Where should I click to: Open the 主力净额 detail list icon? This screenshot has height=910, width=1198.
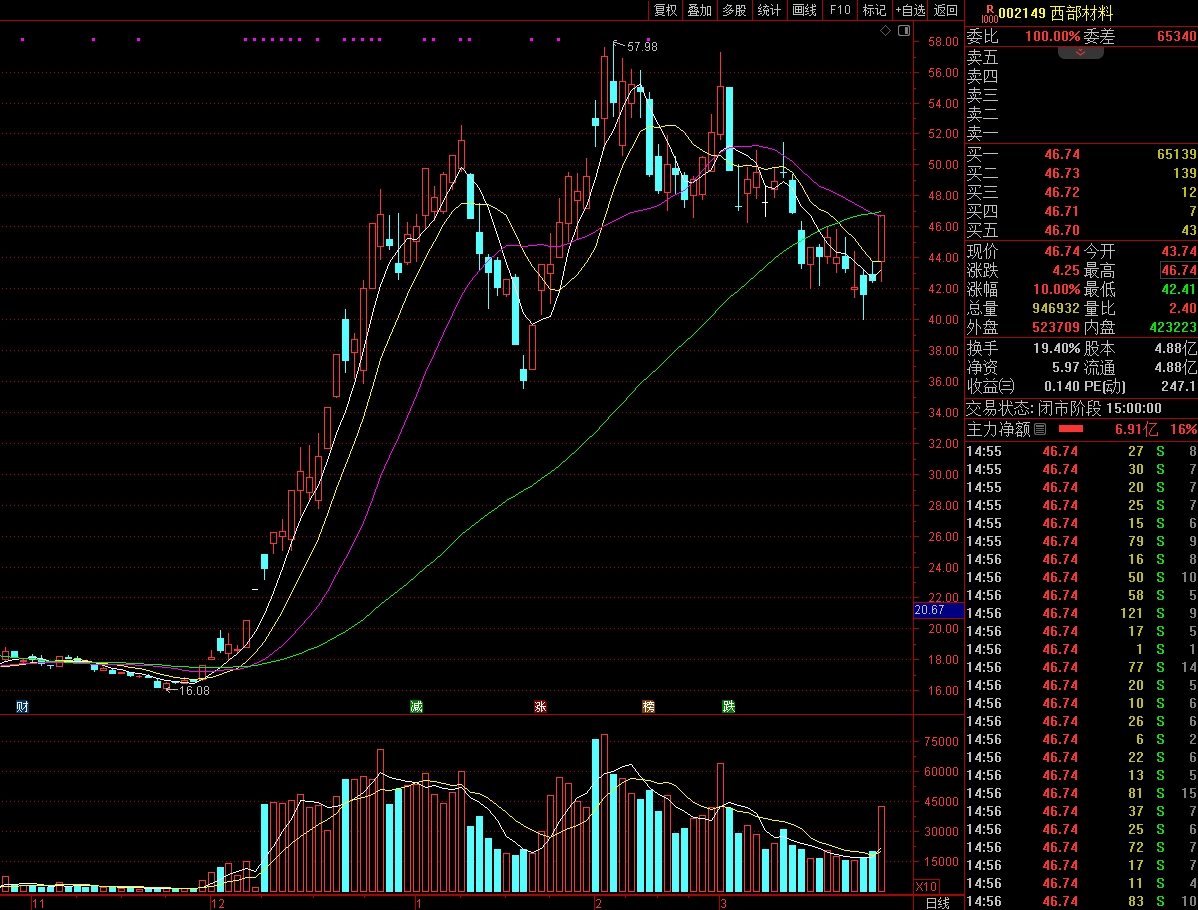1040,429
